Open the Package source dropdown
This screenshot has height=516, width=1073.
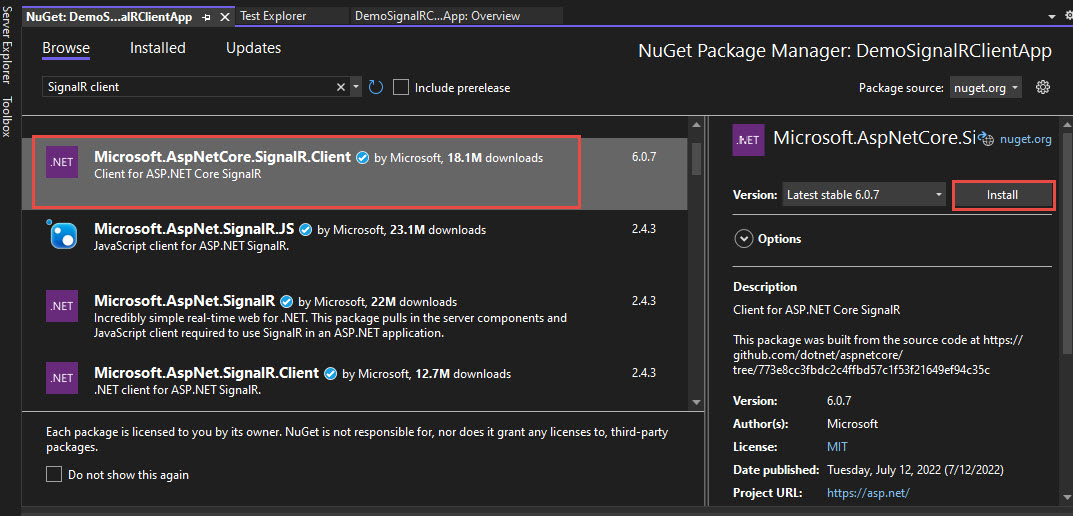click(984, 87)
